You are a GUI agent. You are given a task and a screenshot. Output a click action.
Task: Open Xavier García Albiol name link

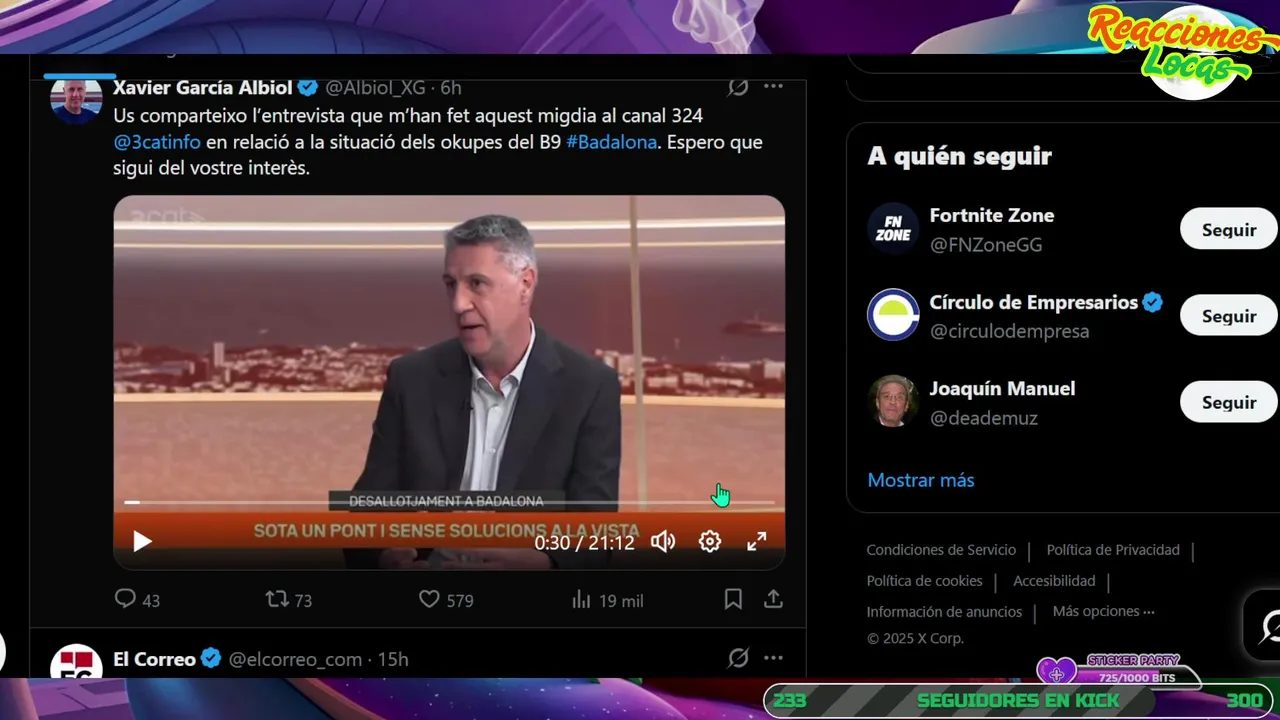click(x=203, y=88)
